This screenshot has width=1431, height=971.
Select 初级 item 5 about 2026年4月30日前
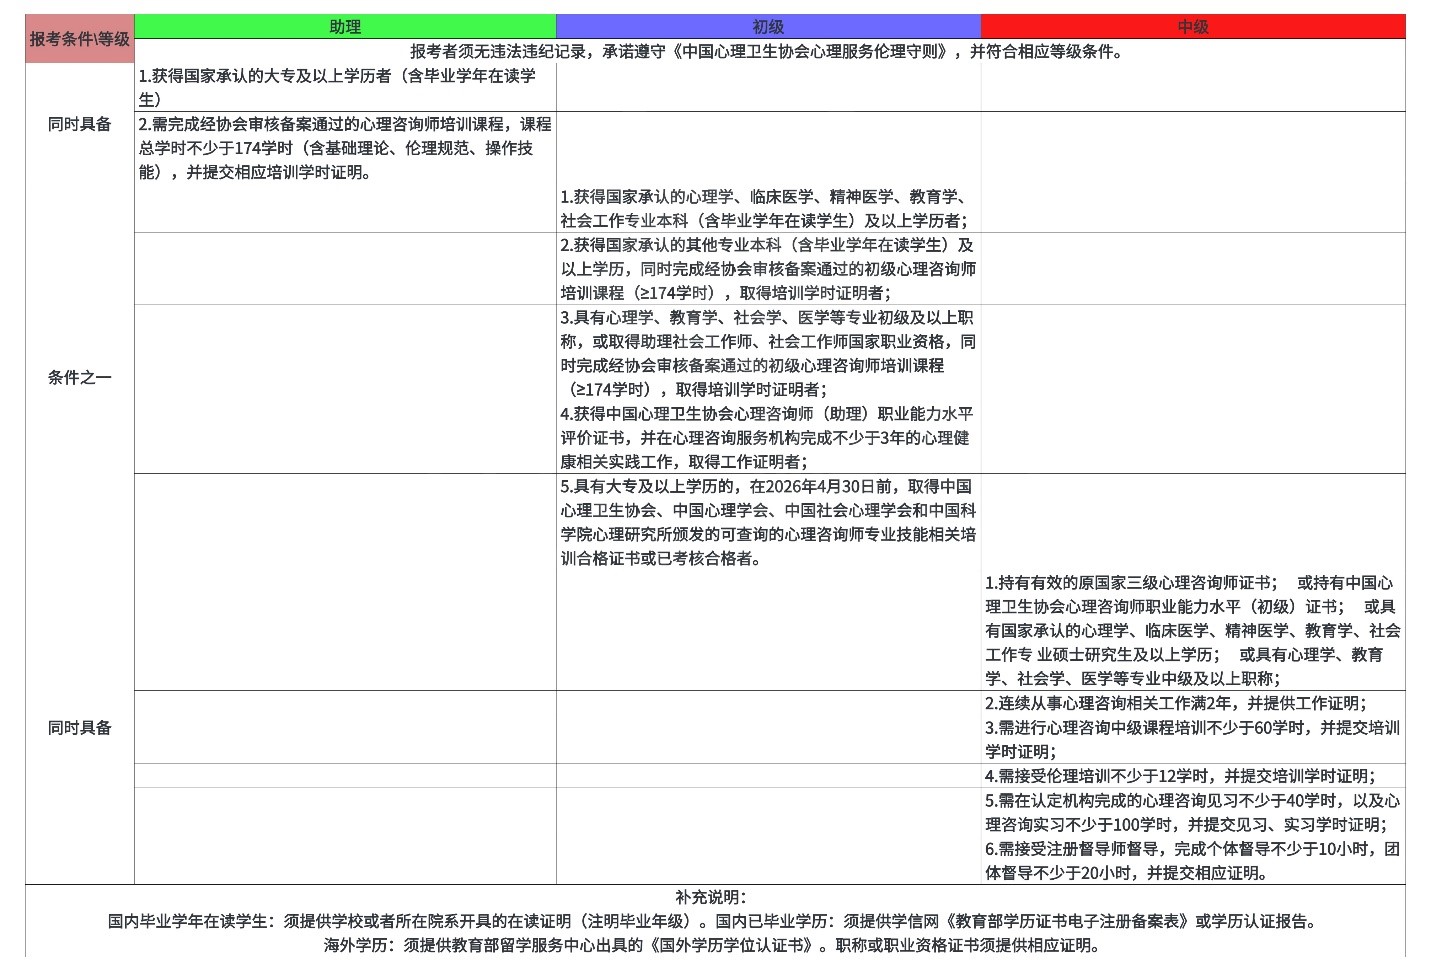click(768, 522)
